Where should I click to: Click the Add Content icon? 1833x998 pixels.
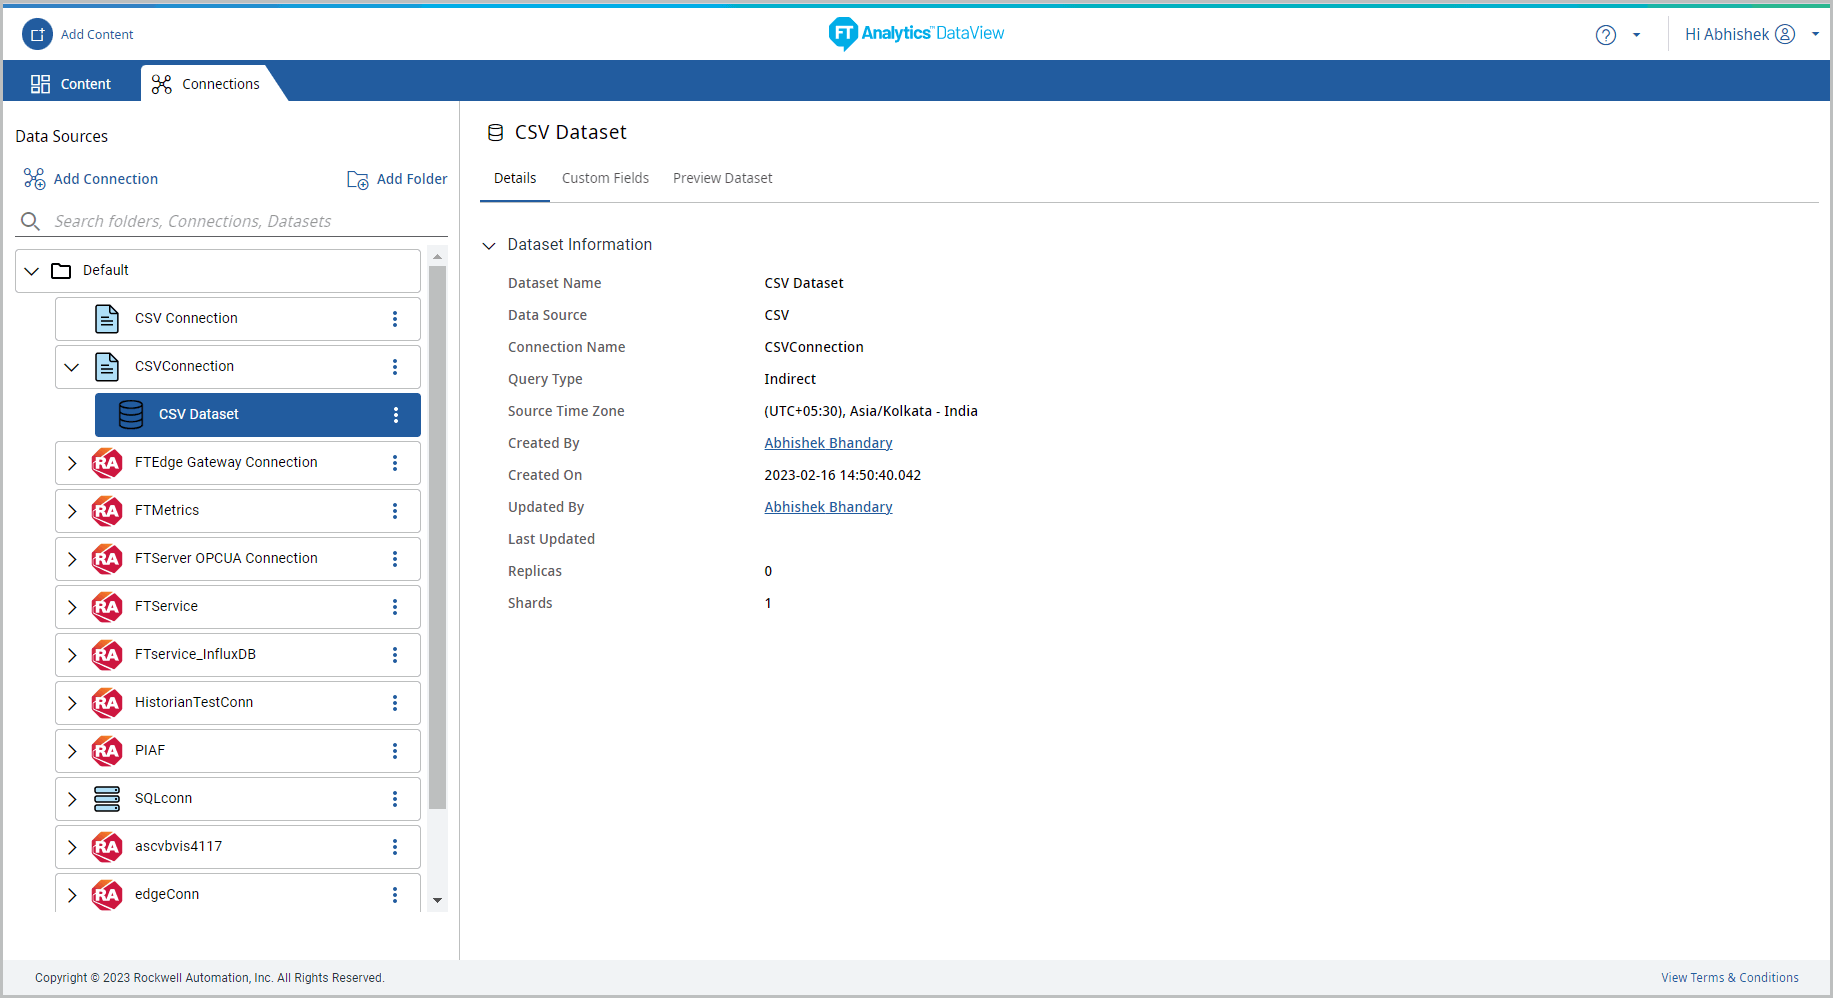(x=37, y=34)
